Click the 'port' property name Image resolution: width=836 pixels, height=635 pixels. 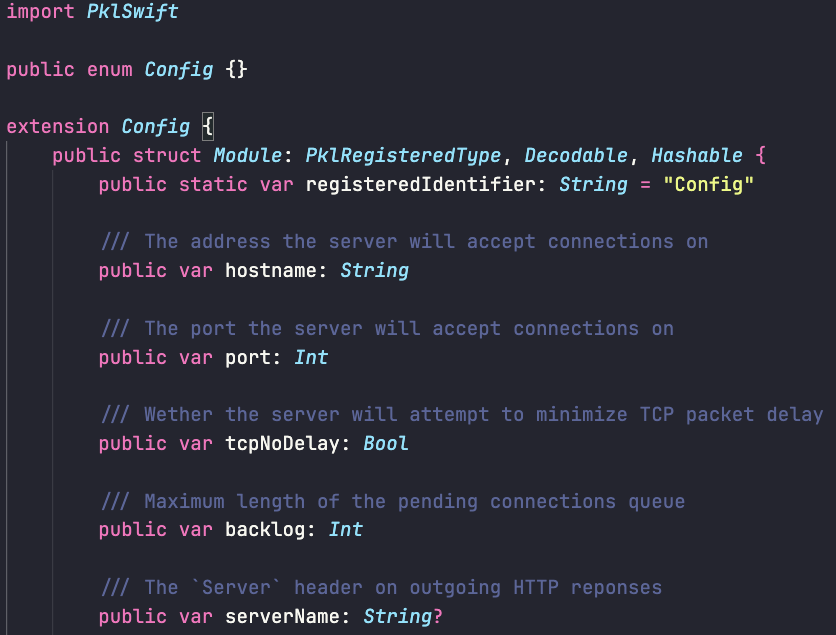click(248, 358)
